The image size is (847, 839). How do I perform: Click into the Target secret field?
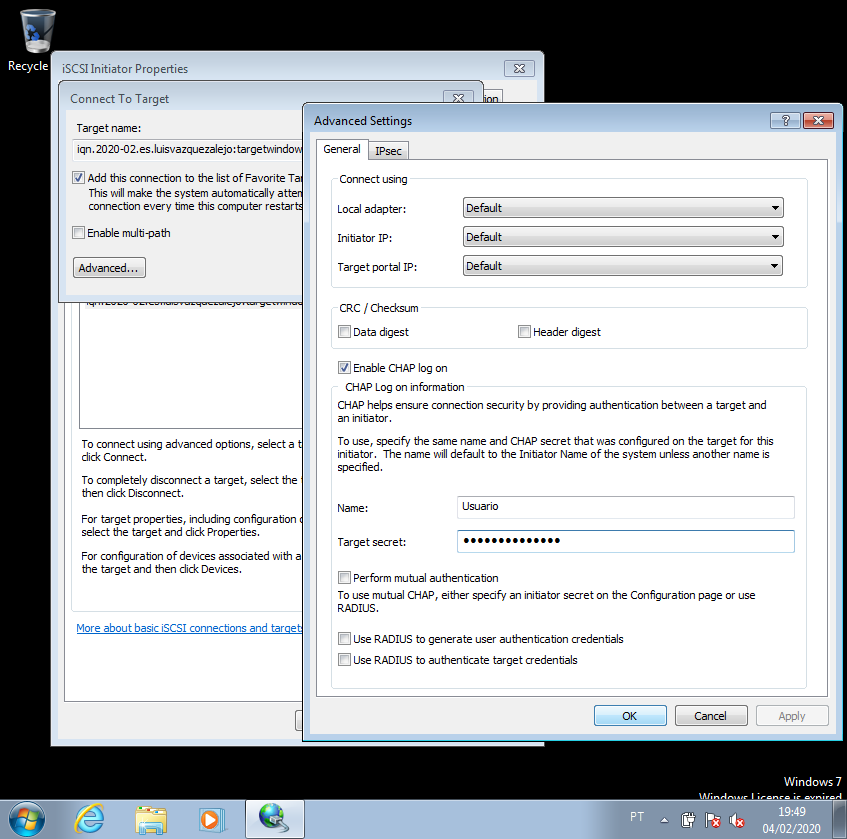[625, 541]
